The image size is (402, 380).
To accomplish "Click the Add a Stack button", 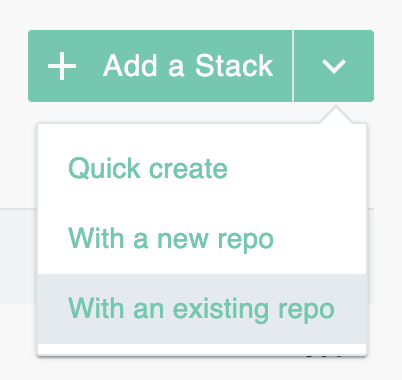I will click(160, 66).
